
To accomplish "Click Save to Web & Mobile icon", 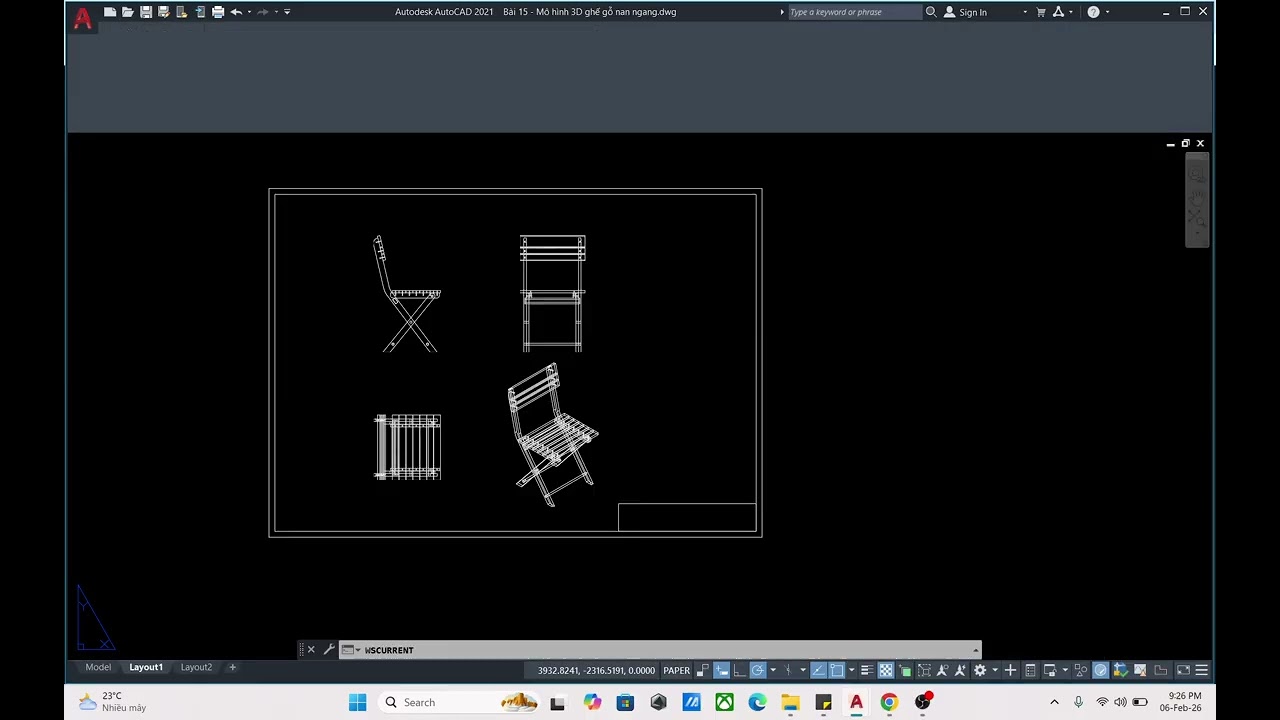I will pos(200,12).
